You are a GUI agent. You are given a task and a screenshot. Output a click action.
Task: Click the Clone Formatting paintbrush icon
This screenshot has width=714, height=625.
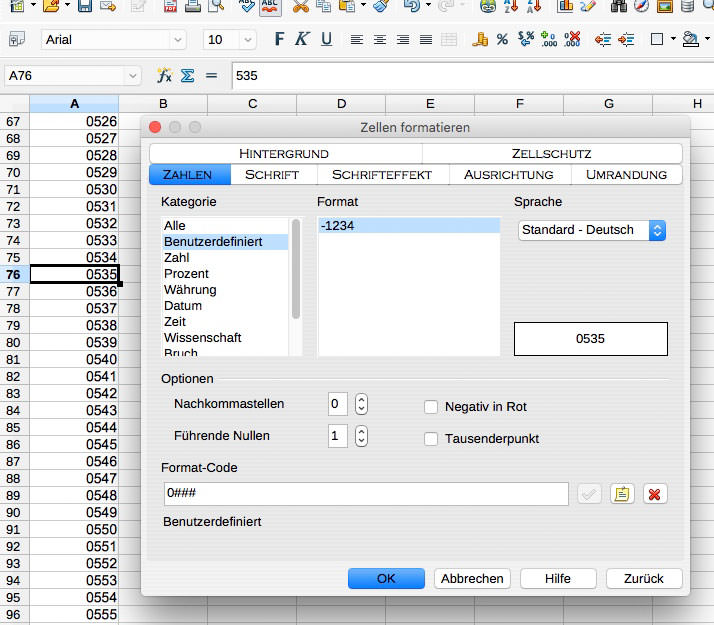point(382,5)
